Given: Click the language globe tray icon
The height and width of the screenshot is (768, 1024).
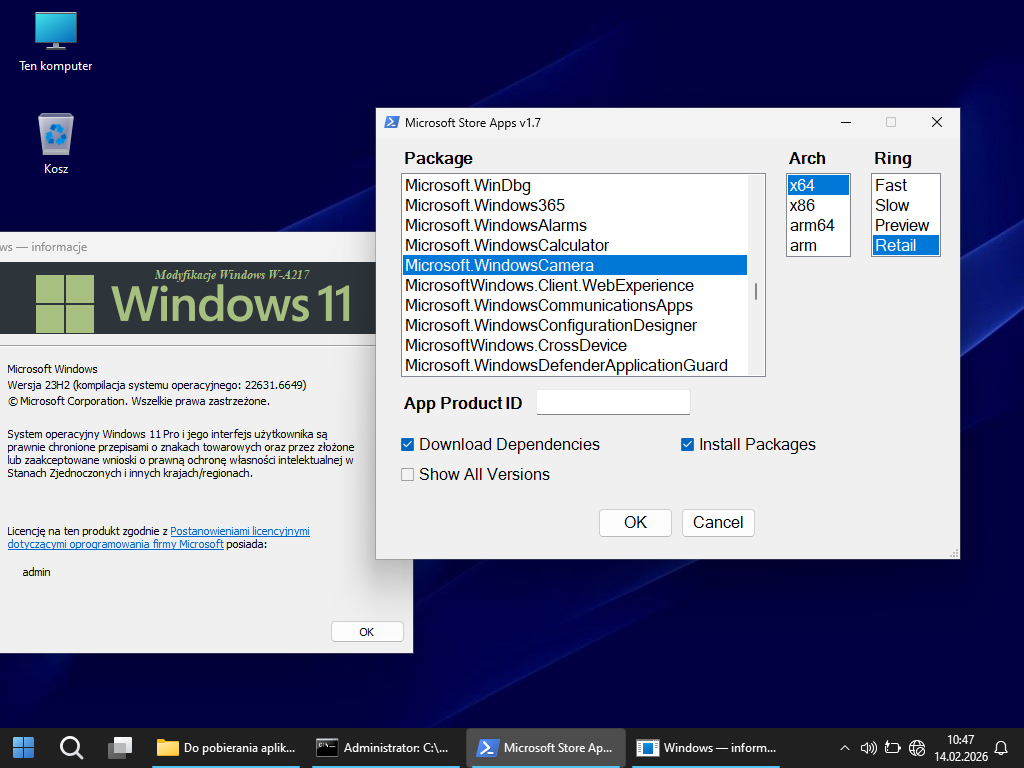Looking at the screenshot, I should click(x=917, y=747).
